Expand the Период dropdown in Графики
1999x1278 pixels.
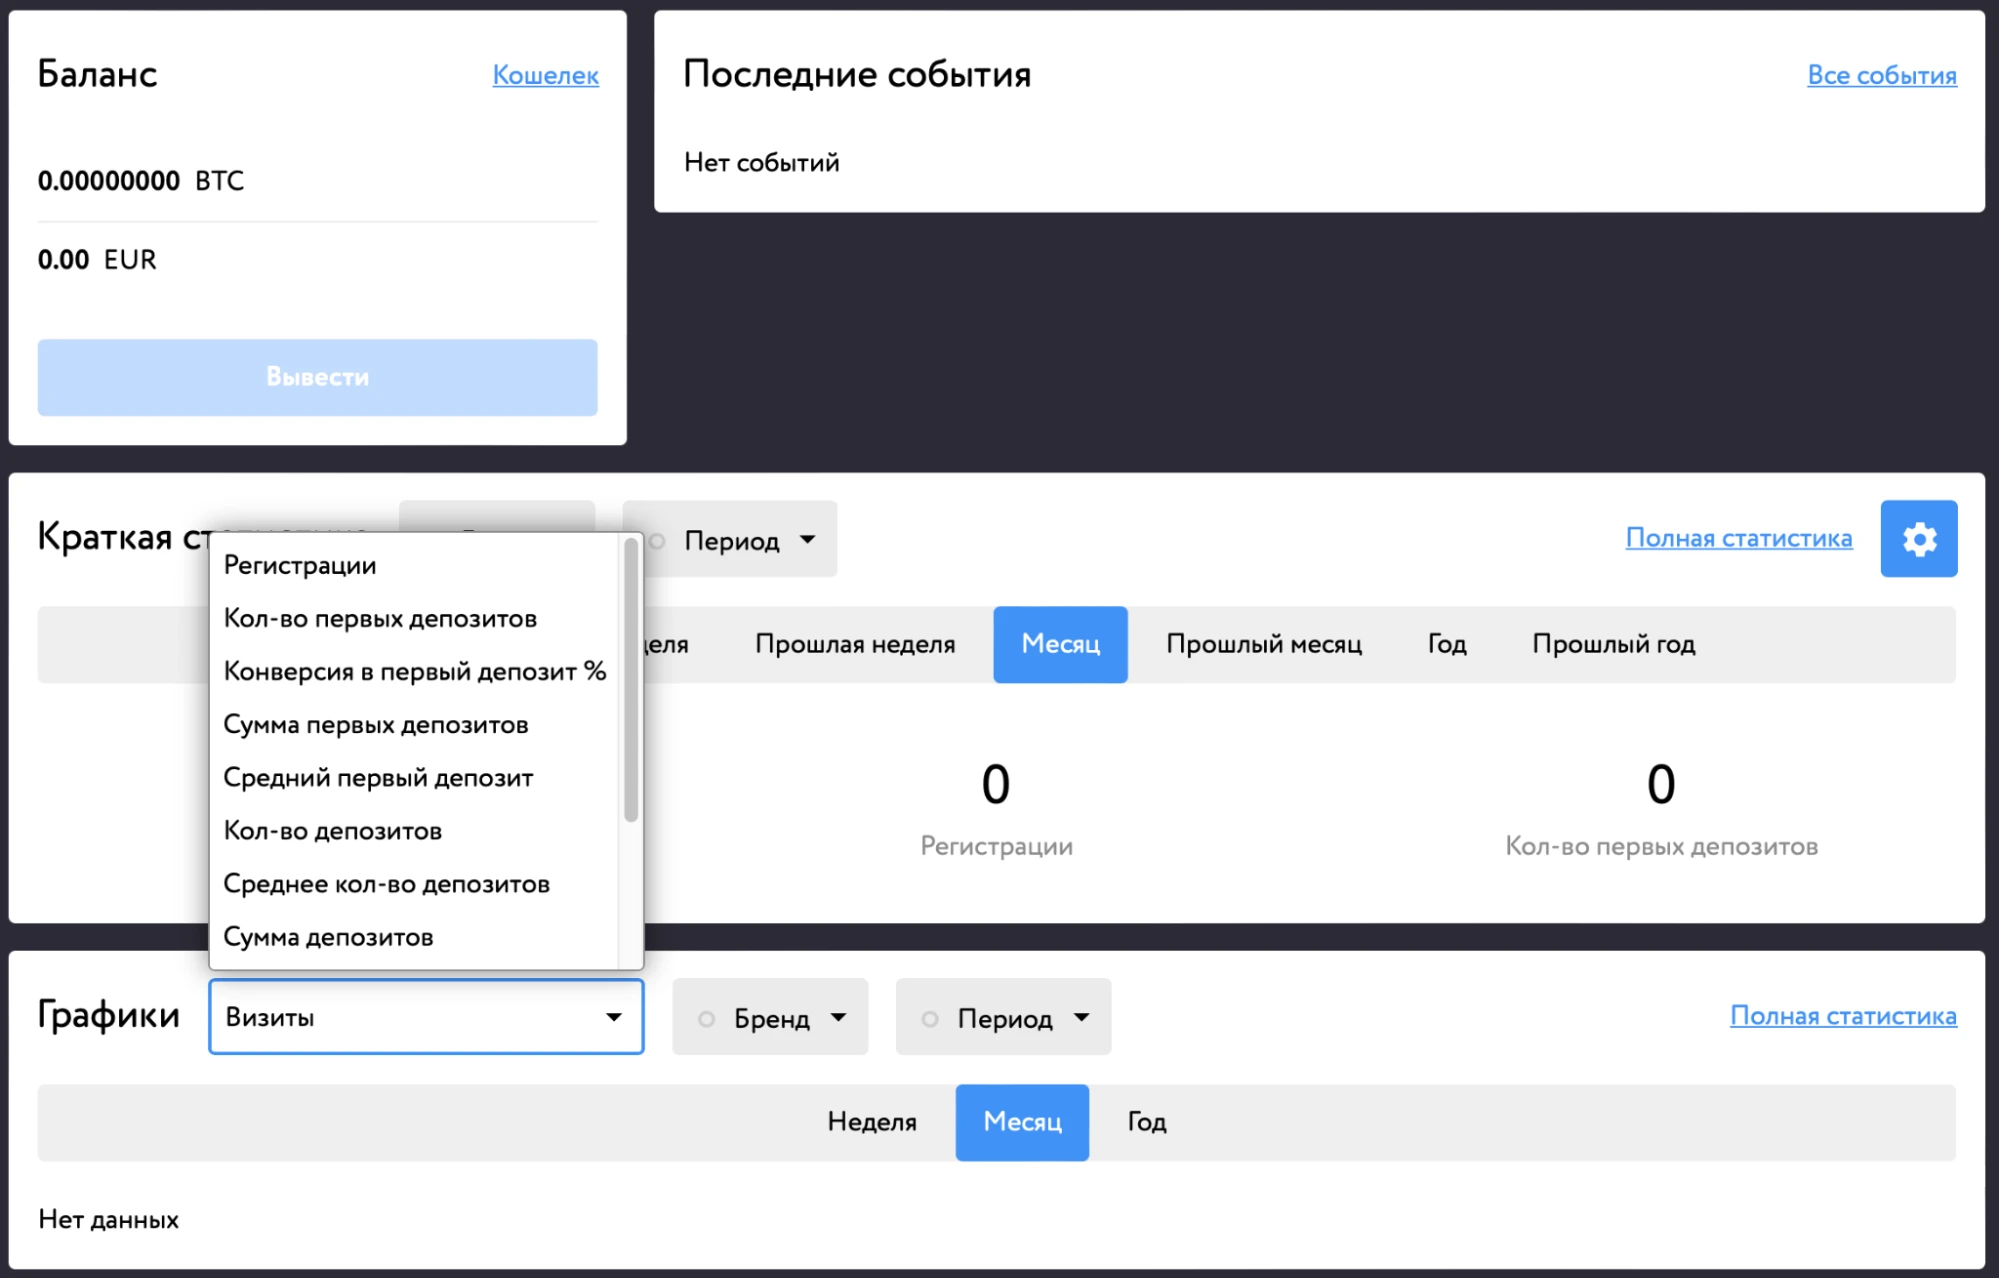(1003, 1017)
